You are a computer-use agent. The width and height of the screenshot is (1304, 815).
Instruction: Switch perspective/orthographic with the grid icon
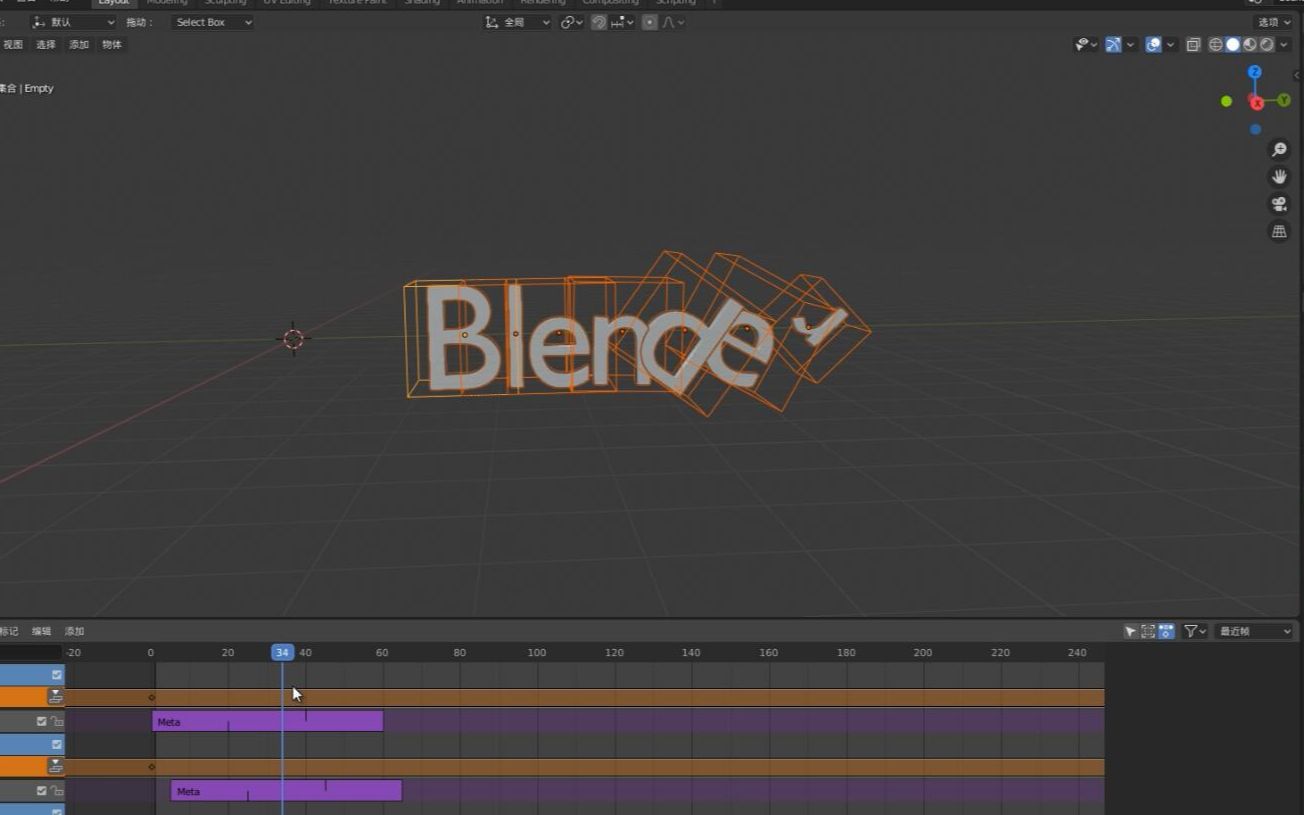coord(1279,231)
